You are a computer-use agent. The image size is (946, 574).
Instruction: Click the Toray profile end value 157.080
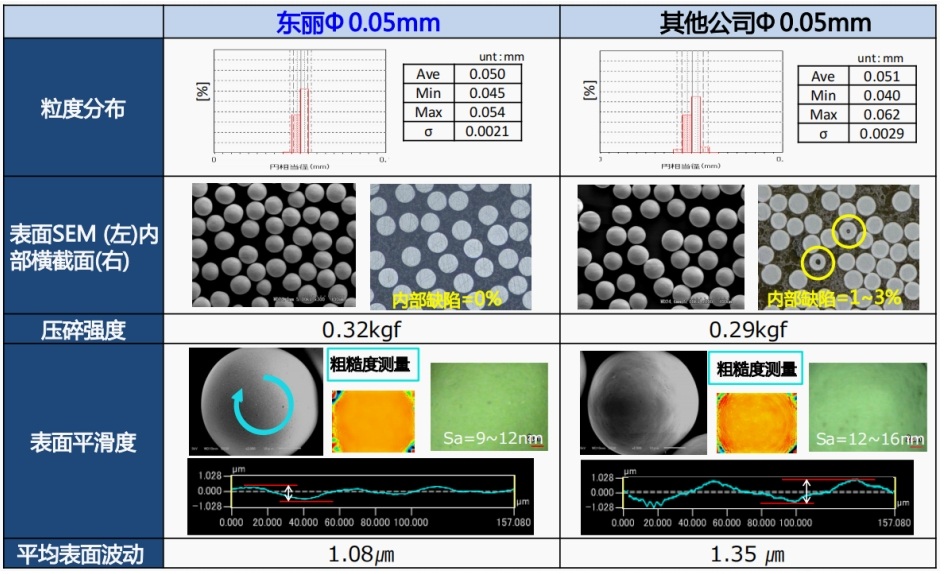point(513,522)
